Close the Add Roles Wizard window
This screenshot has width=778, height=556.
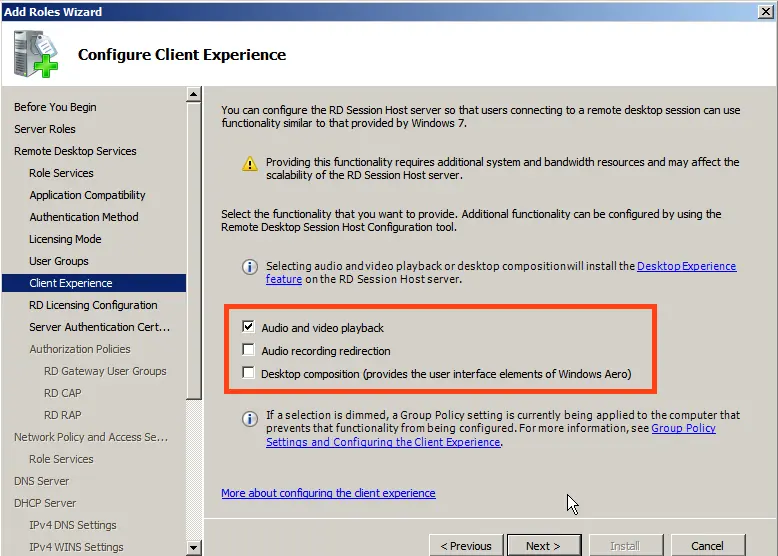(764, 12)
